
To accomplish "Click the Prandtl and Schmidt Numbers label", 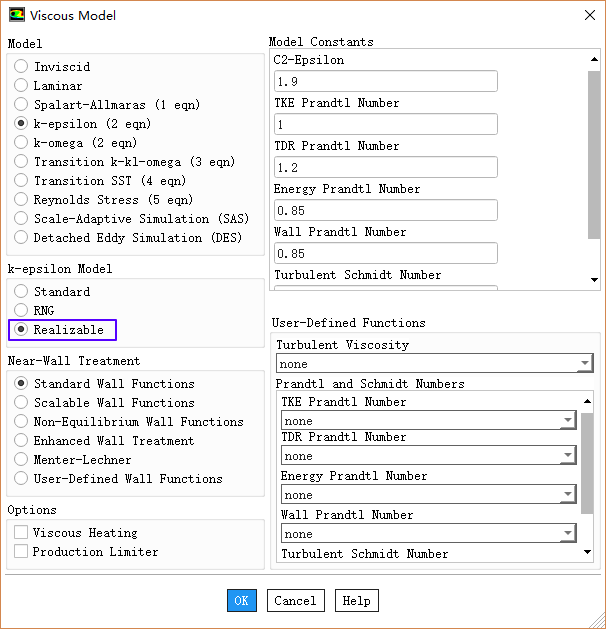I will click(370, 383).
